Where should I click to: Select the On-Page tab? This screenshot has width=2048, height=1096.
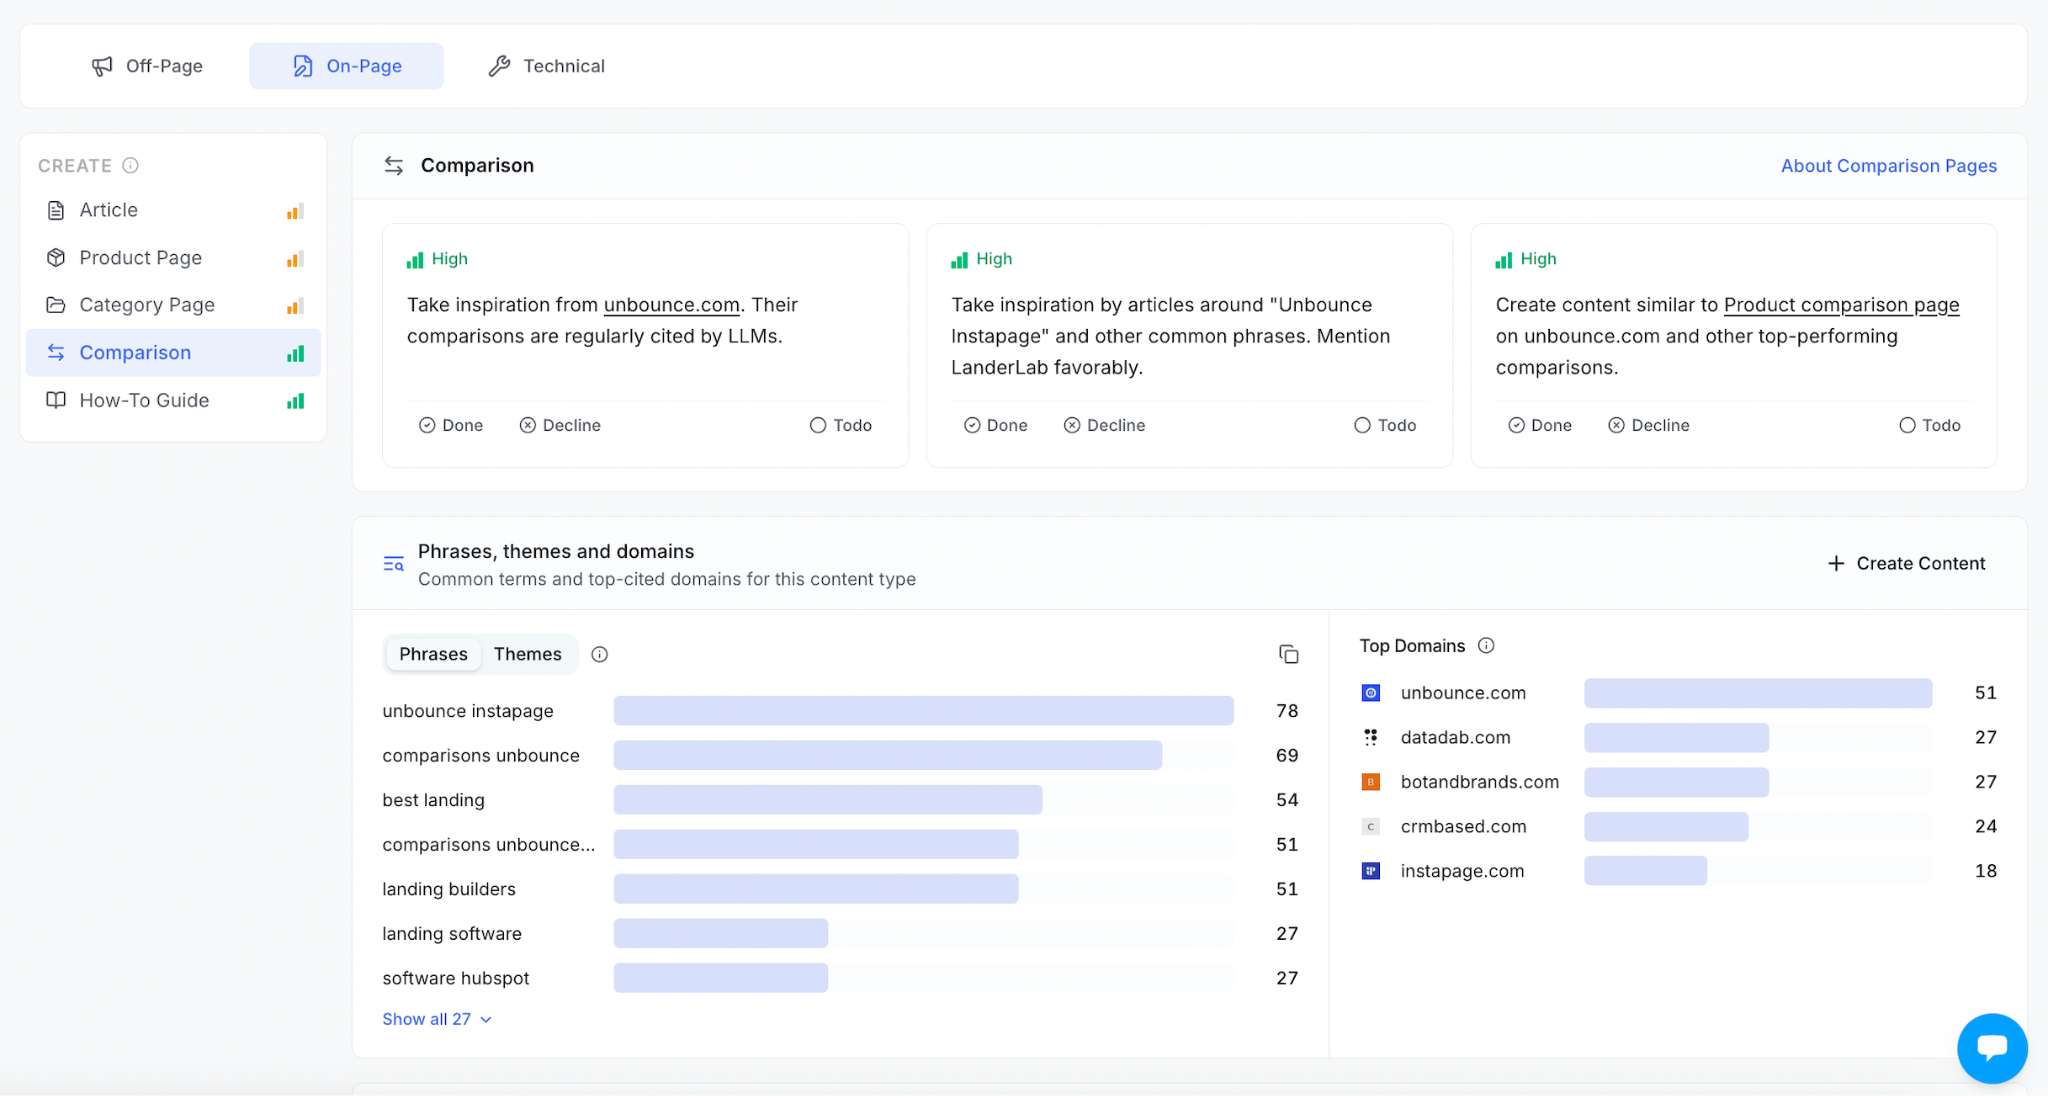point(346,66)
